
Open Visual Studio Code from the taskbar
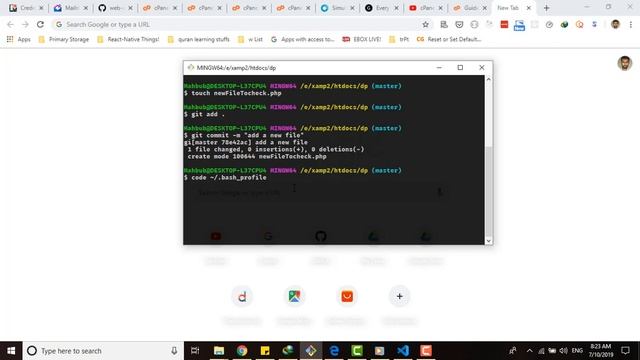click(403, 351)
